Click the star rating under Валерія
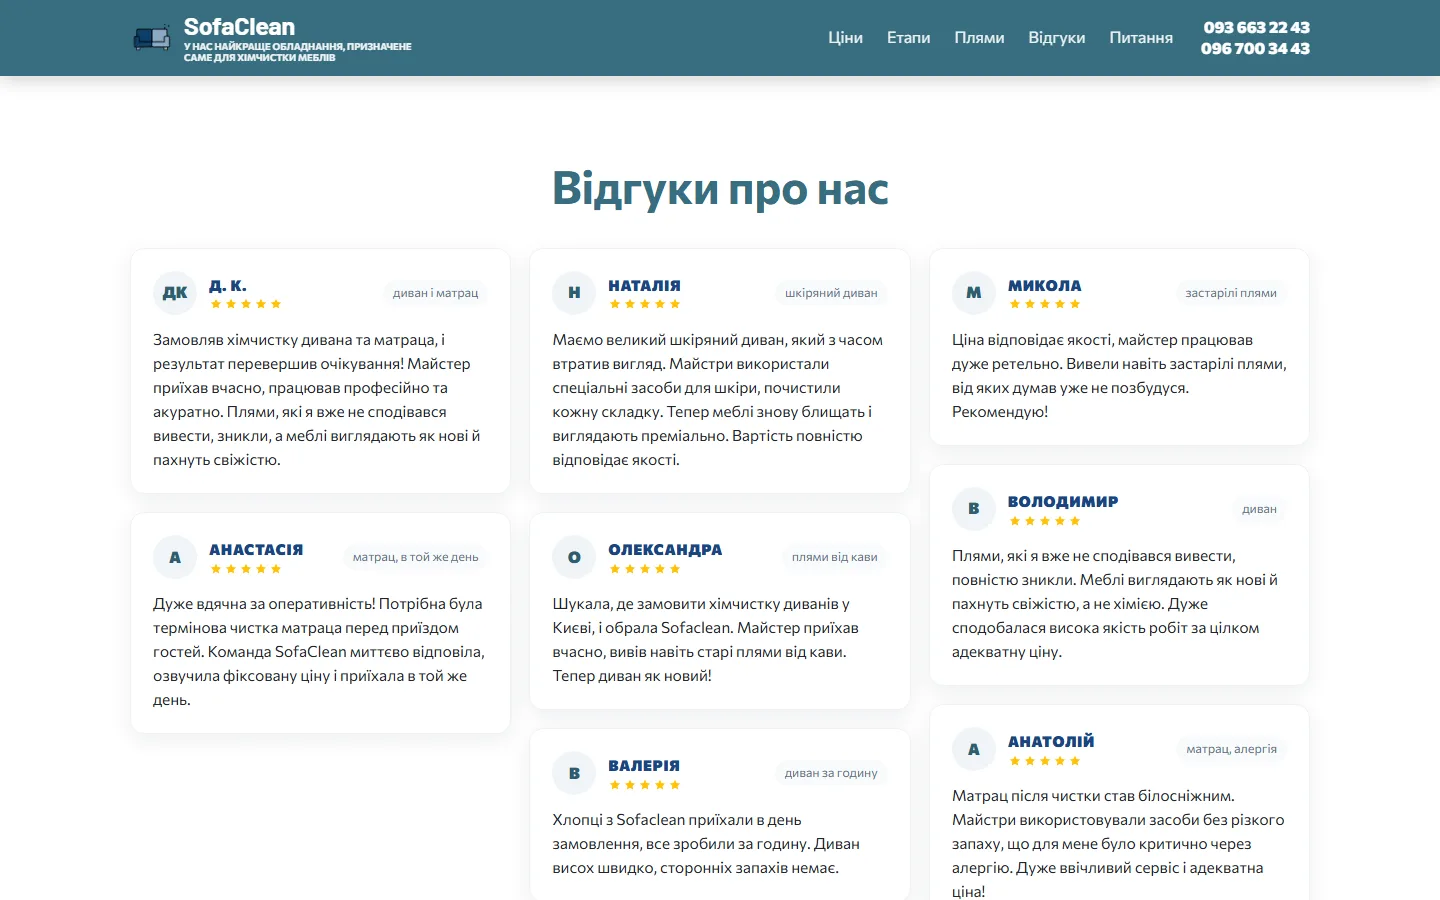Viewport: 1440px width, 900px height. pyautogui.click(x=645, y=785)
